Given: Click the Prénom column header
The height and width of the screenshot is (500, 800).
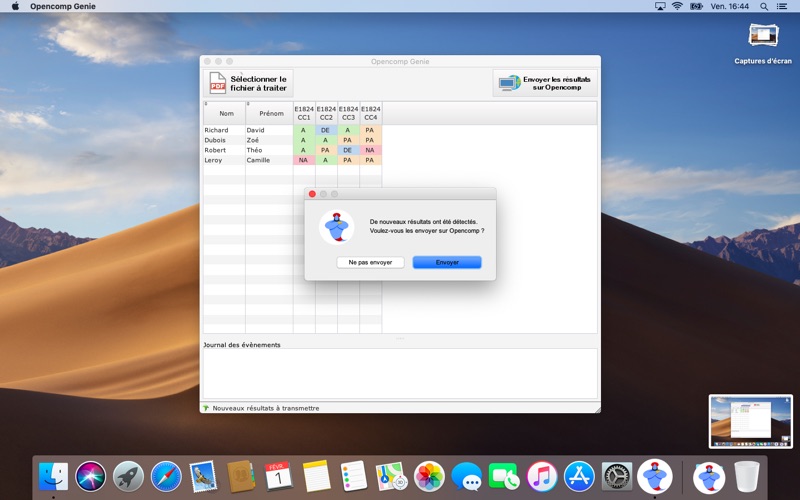Looking at the screenshot, I should (x=269, y=113).
